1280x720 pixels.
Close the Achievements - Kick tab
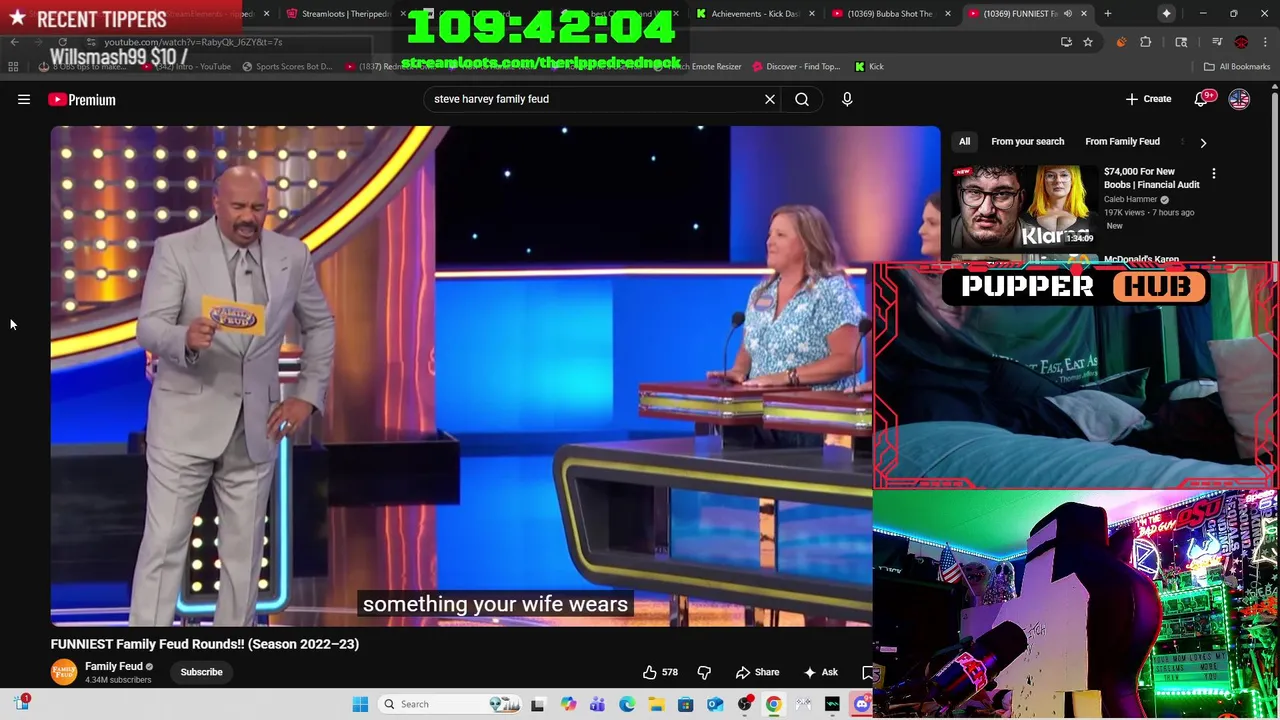[811, 14]
